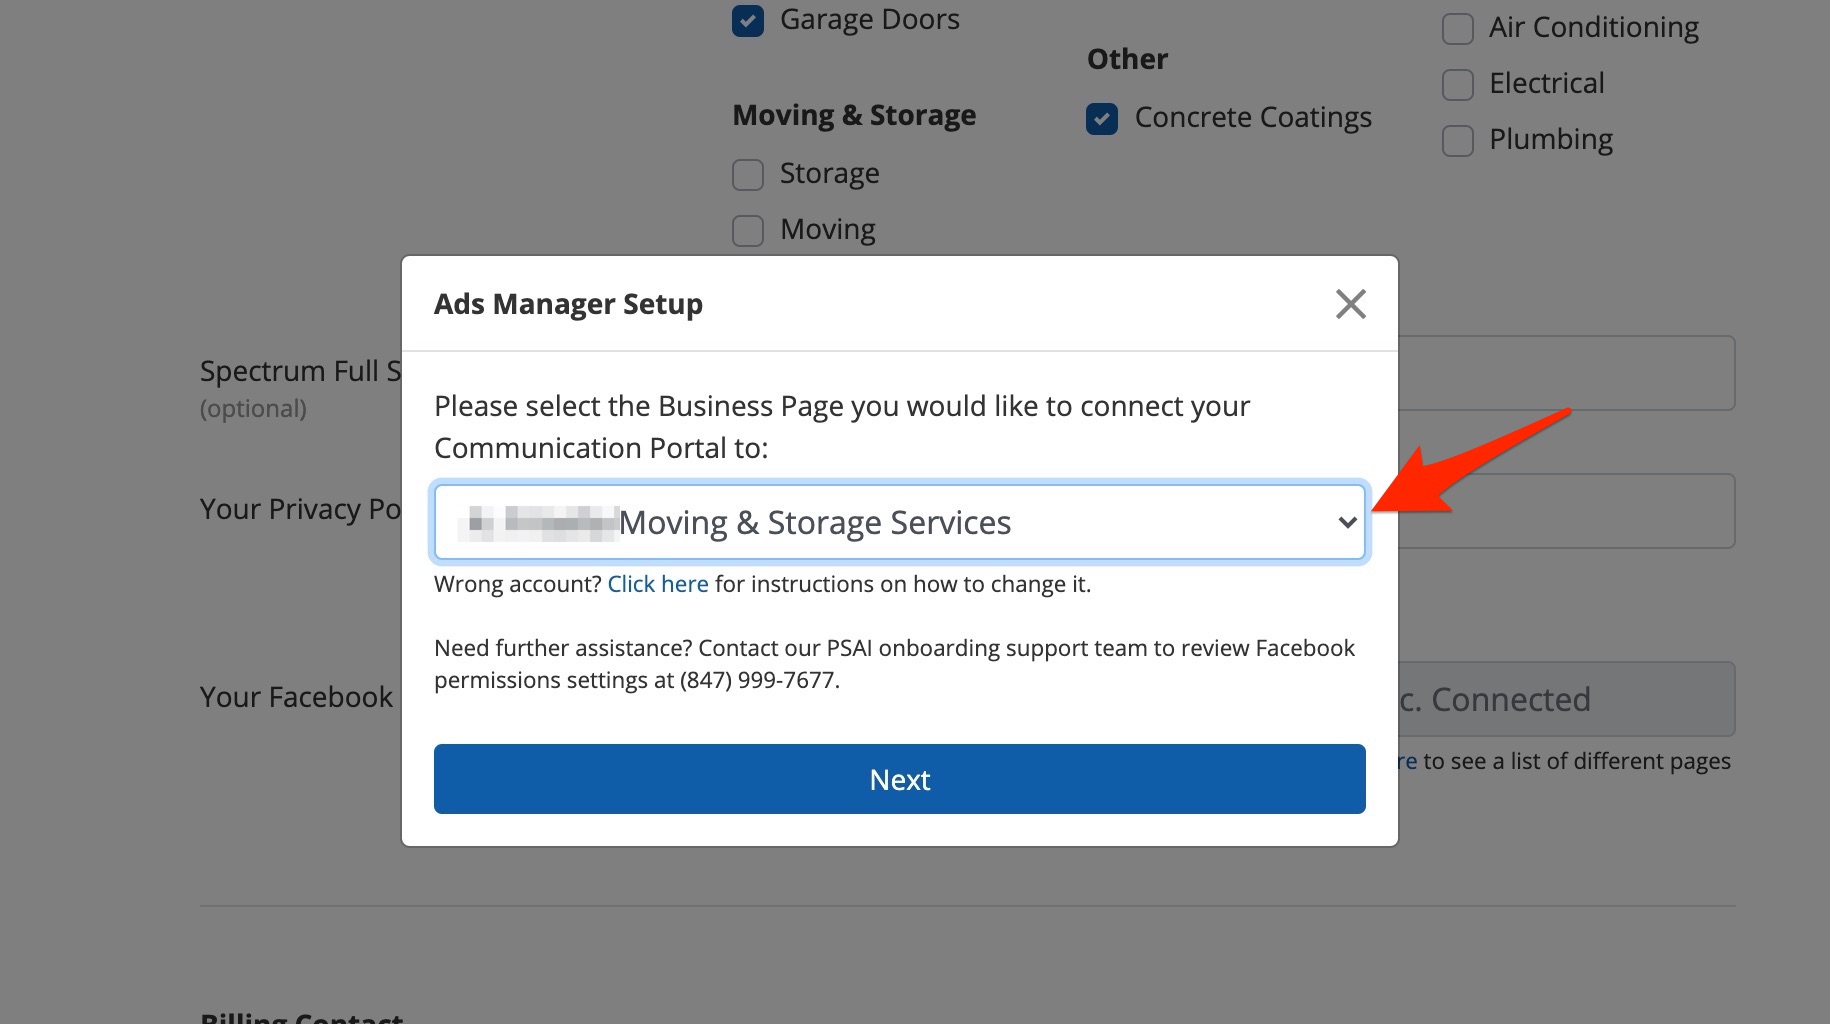Uncheck the Garage Doors checkbox
Viewport: 1830px width, 1024px height.
[748, 20]
